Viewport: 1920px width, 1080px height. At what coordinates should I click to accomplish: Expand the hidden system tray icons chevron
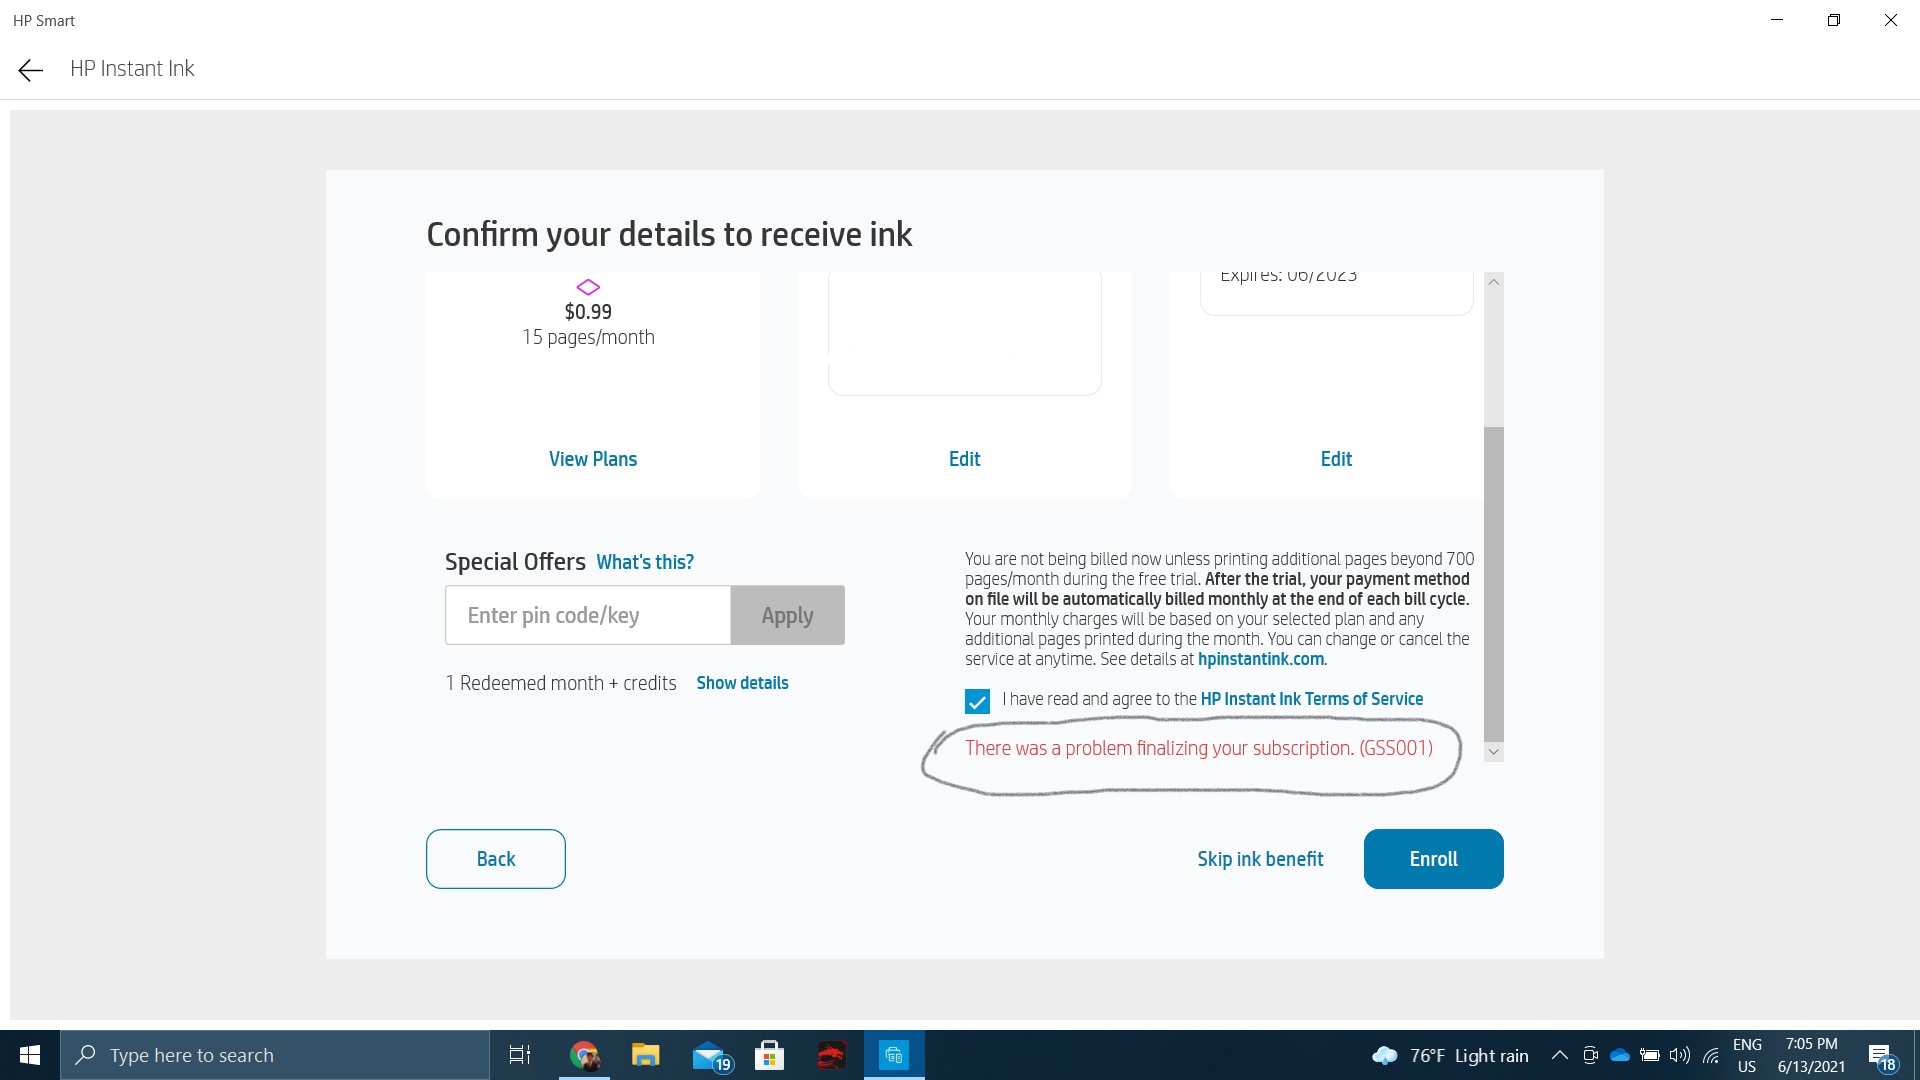tap(1559, 1055)
